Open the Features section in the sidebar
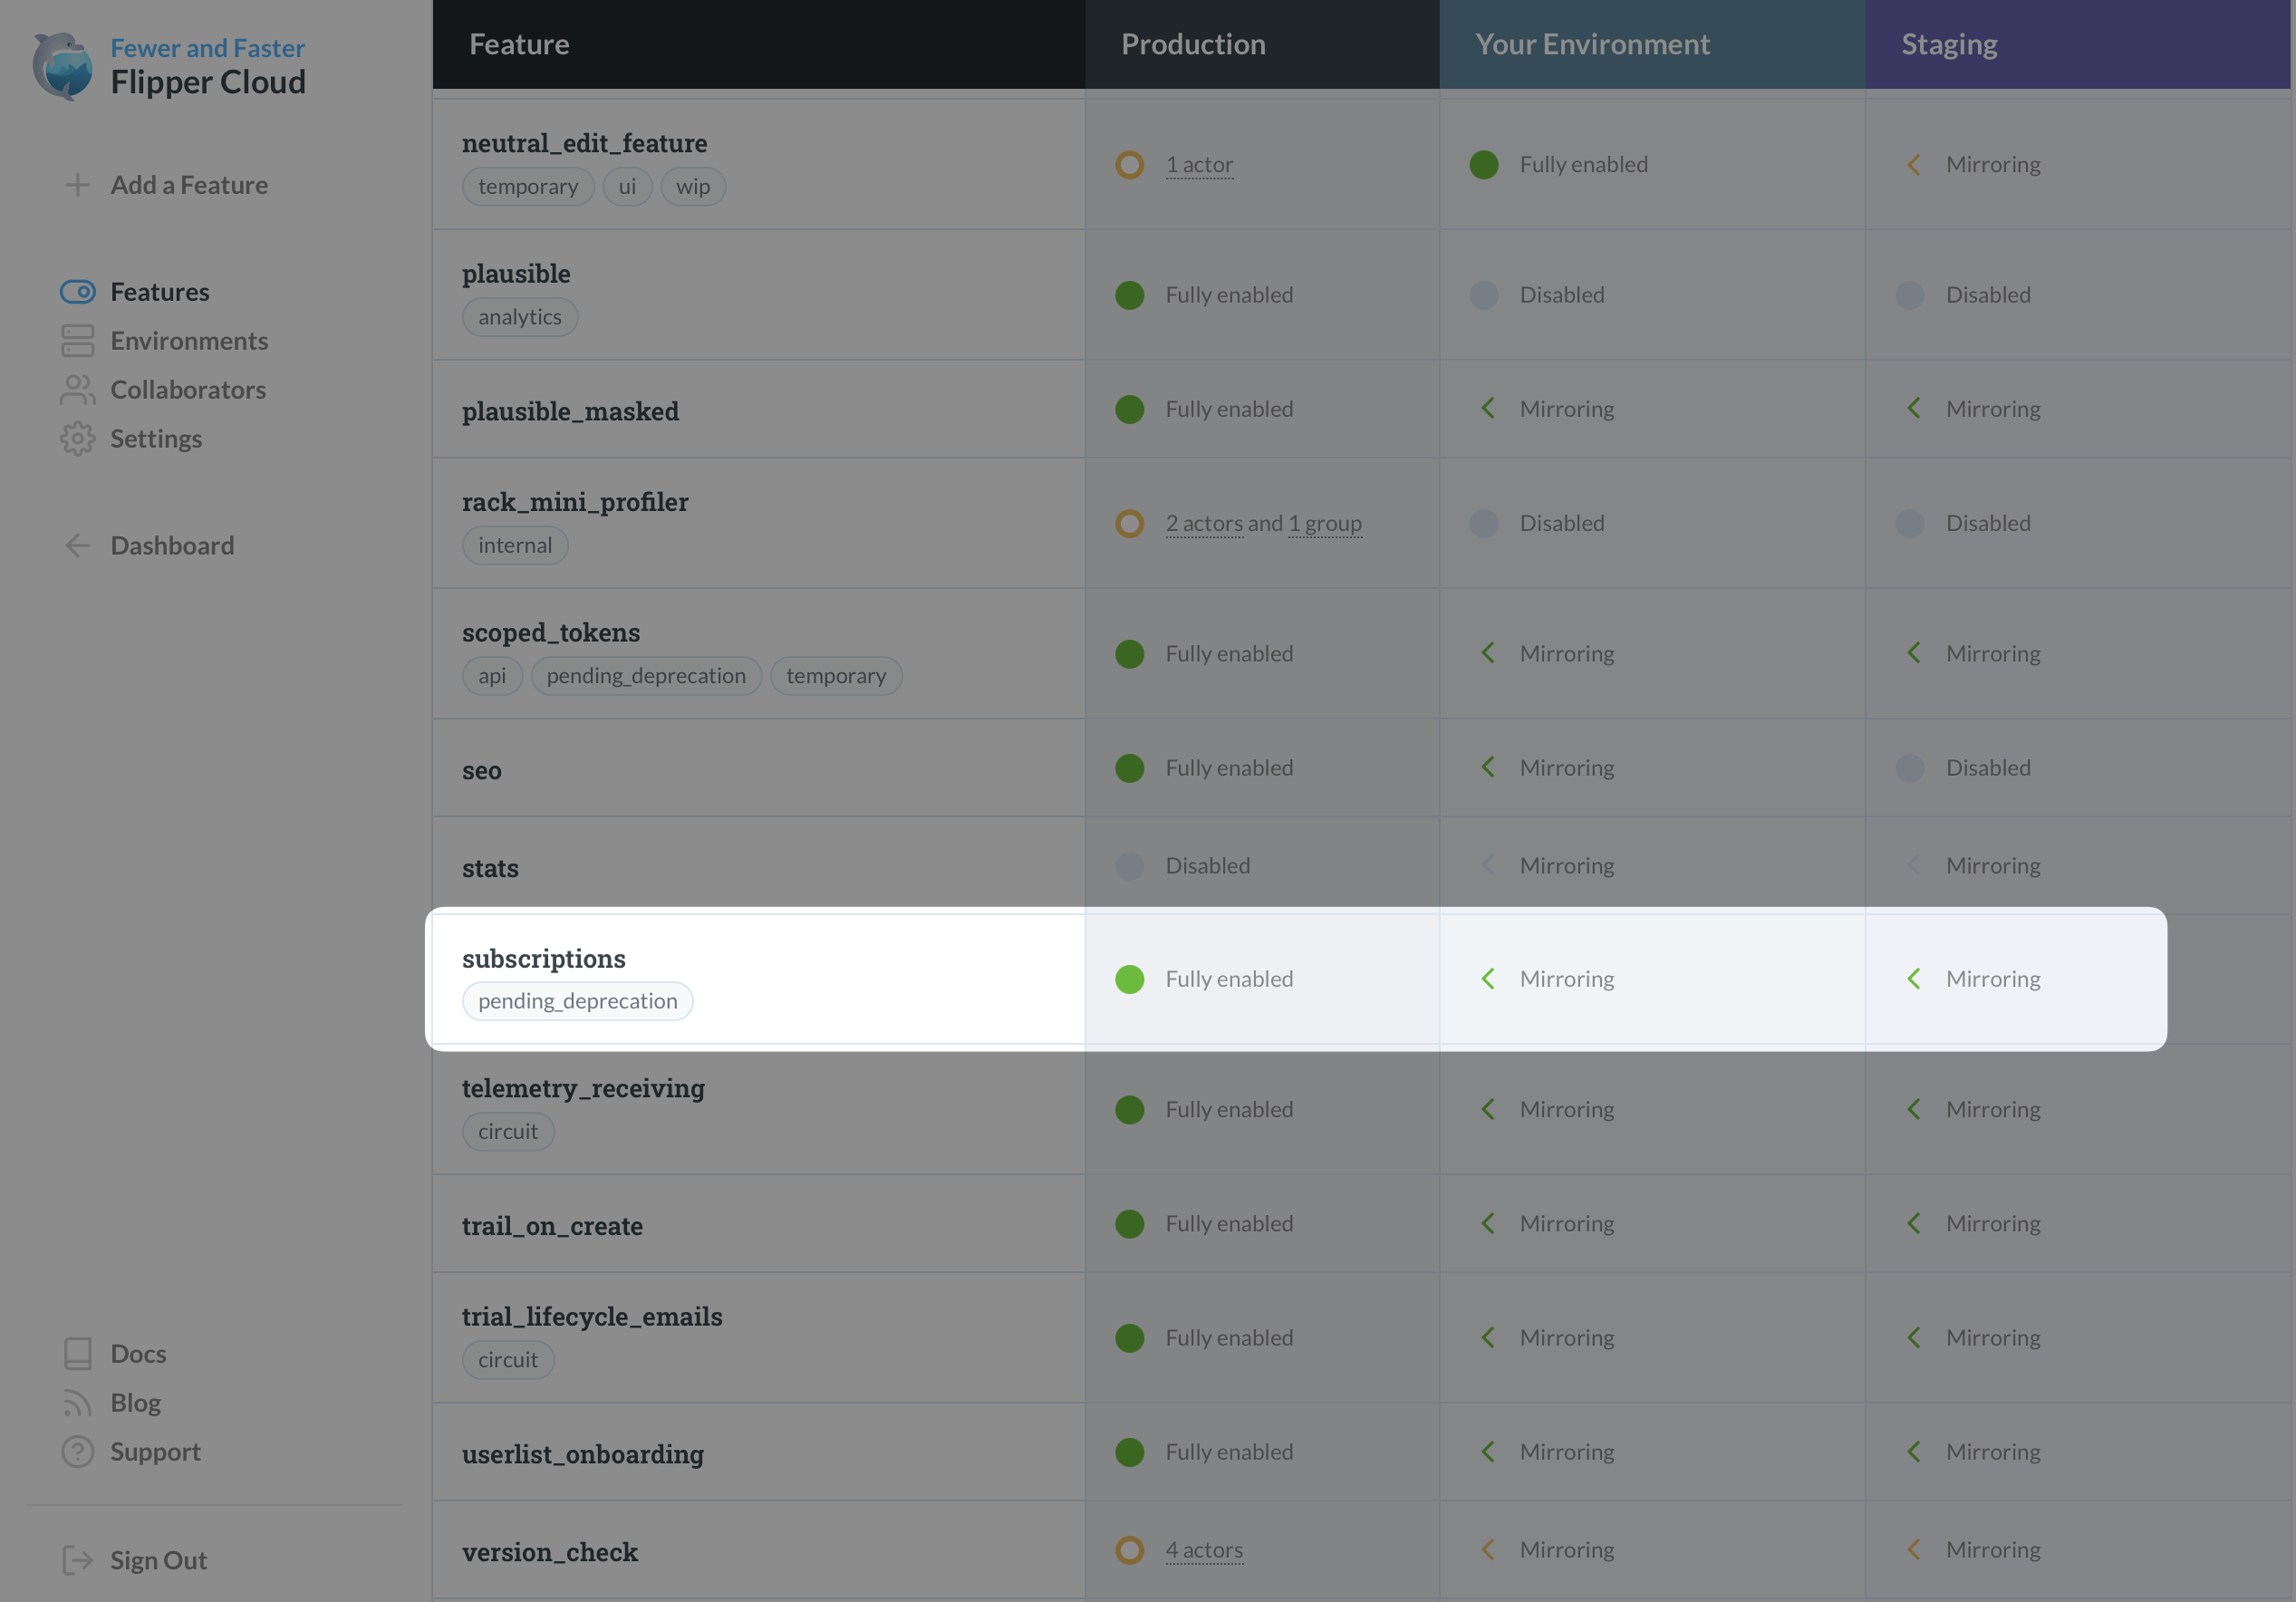Image resolution: width=2296 pixels, height=1602 pixels. click(159, 291)
